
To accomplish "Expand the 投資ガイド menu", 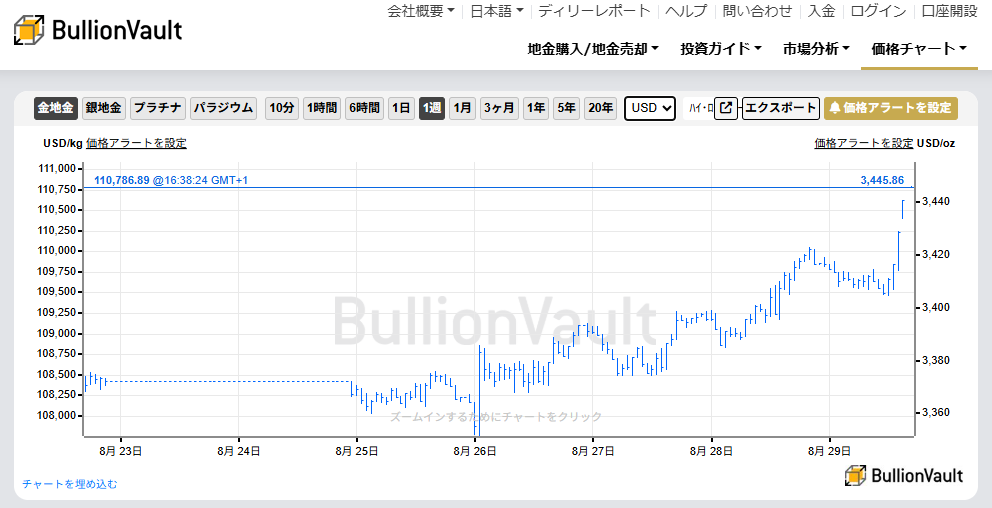I will (x=721, y=49).
